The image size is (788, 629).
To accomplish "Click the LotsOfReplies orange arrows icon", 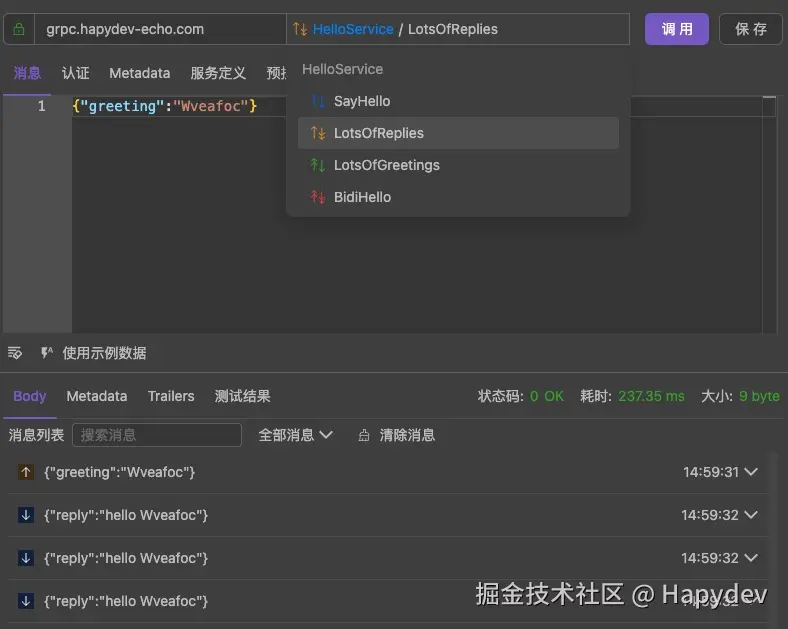I will pyautogui.click(x=318, y=133).
